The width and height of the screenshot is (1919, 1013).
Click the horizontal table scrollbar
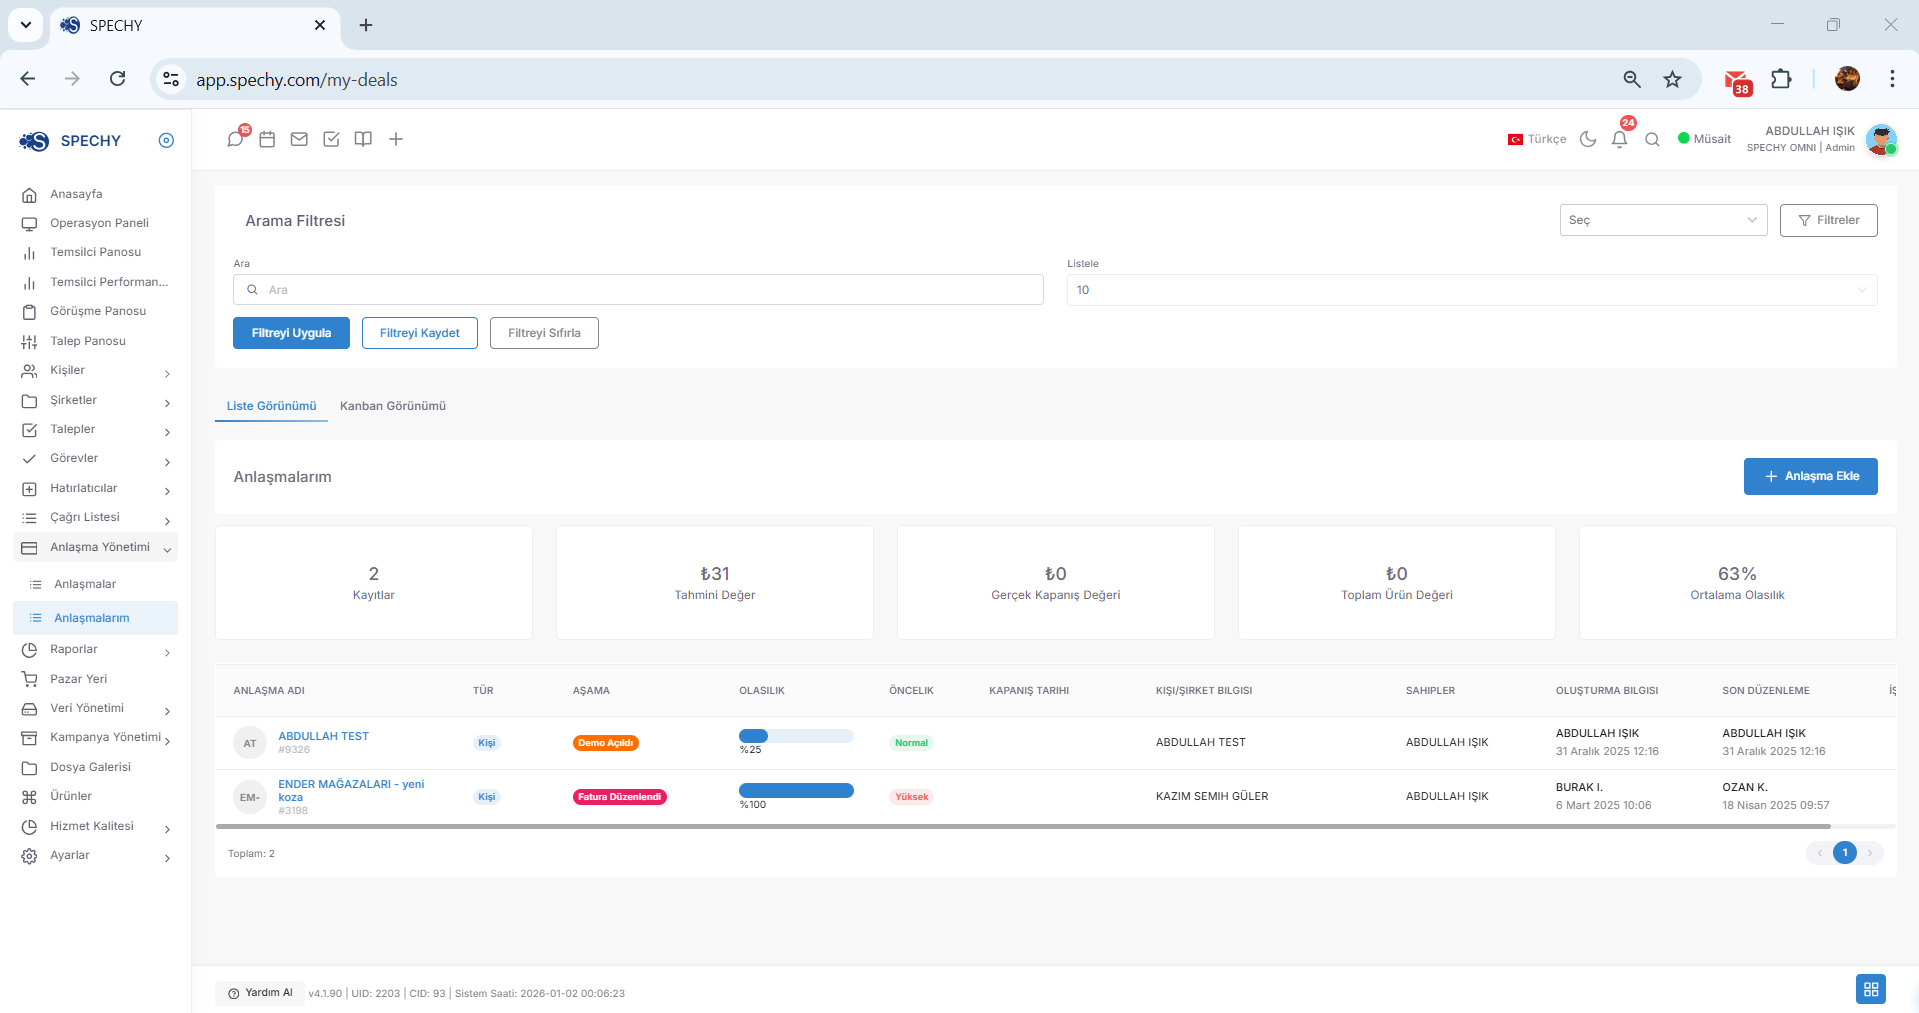[x=1023, y=827]
